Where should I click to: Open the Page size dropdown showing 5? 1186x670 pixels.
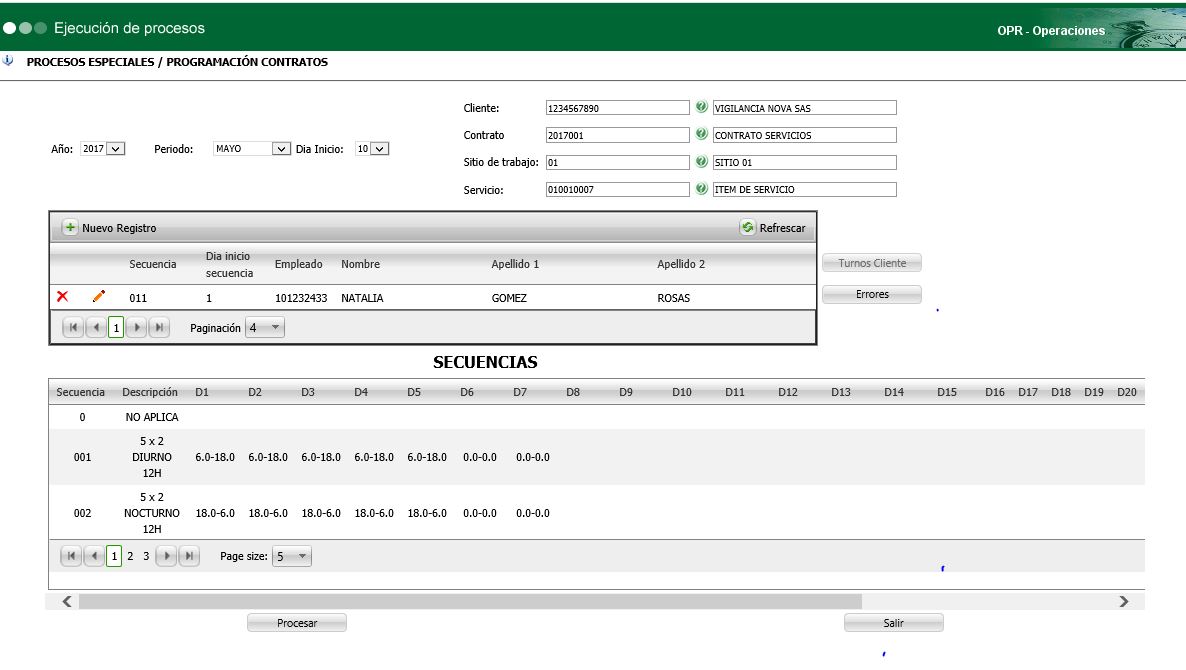(291, 556)
